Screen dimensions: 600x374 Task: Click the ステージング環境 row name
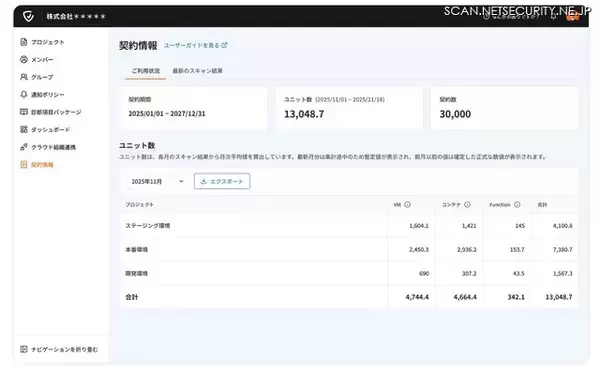coord(148,226)
